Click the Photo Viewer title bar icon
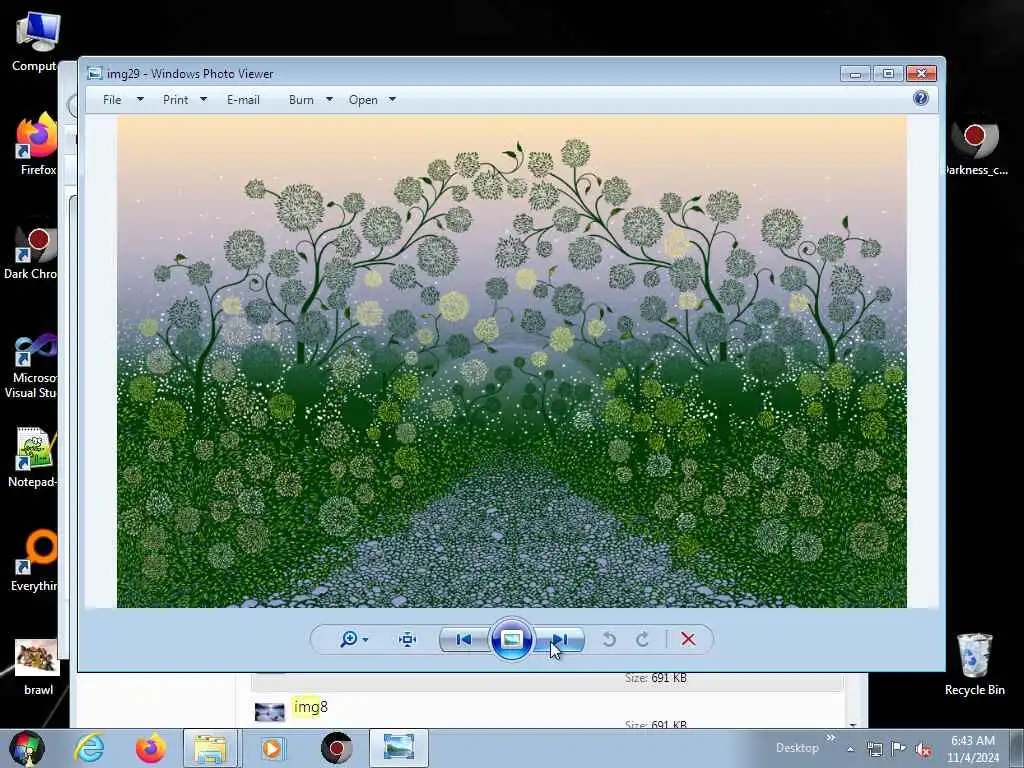 click(95, 73)
